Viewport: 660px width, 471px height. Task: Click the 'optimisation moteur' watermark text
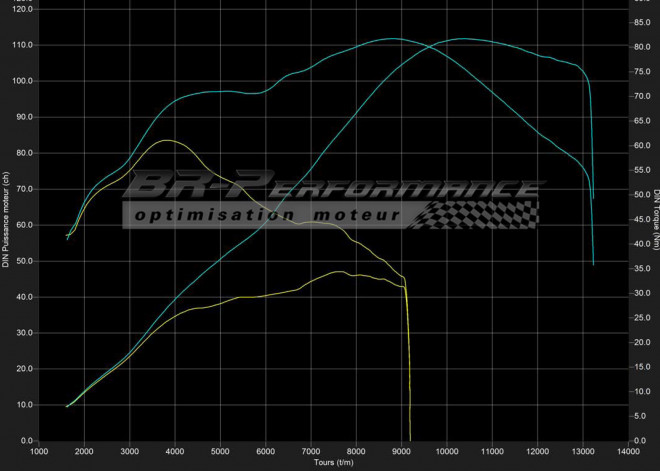(x=267, y=215)
